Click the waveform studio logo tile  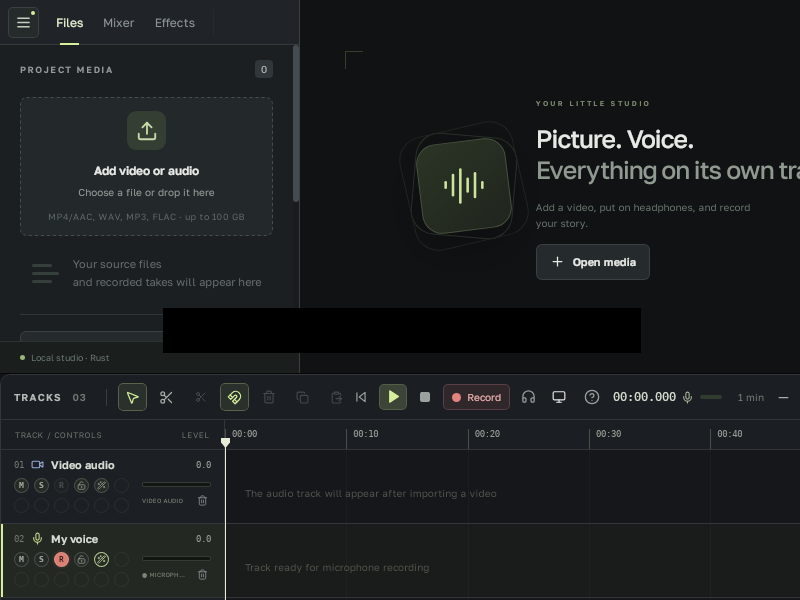(463, 186)
